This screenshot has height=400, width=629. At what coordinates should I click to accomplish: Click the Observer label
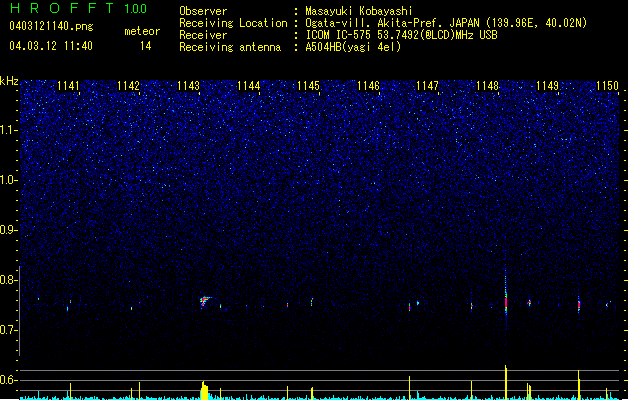203,11
